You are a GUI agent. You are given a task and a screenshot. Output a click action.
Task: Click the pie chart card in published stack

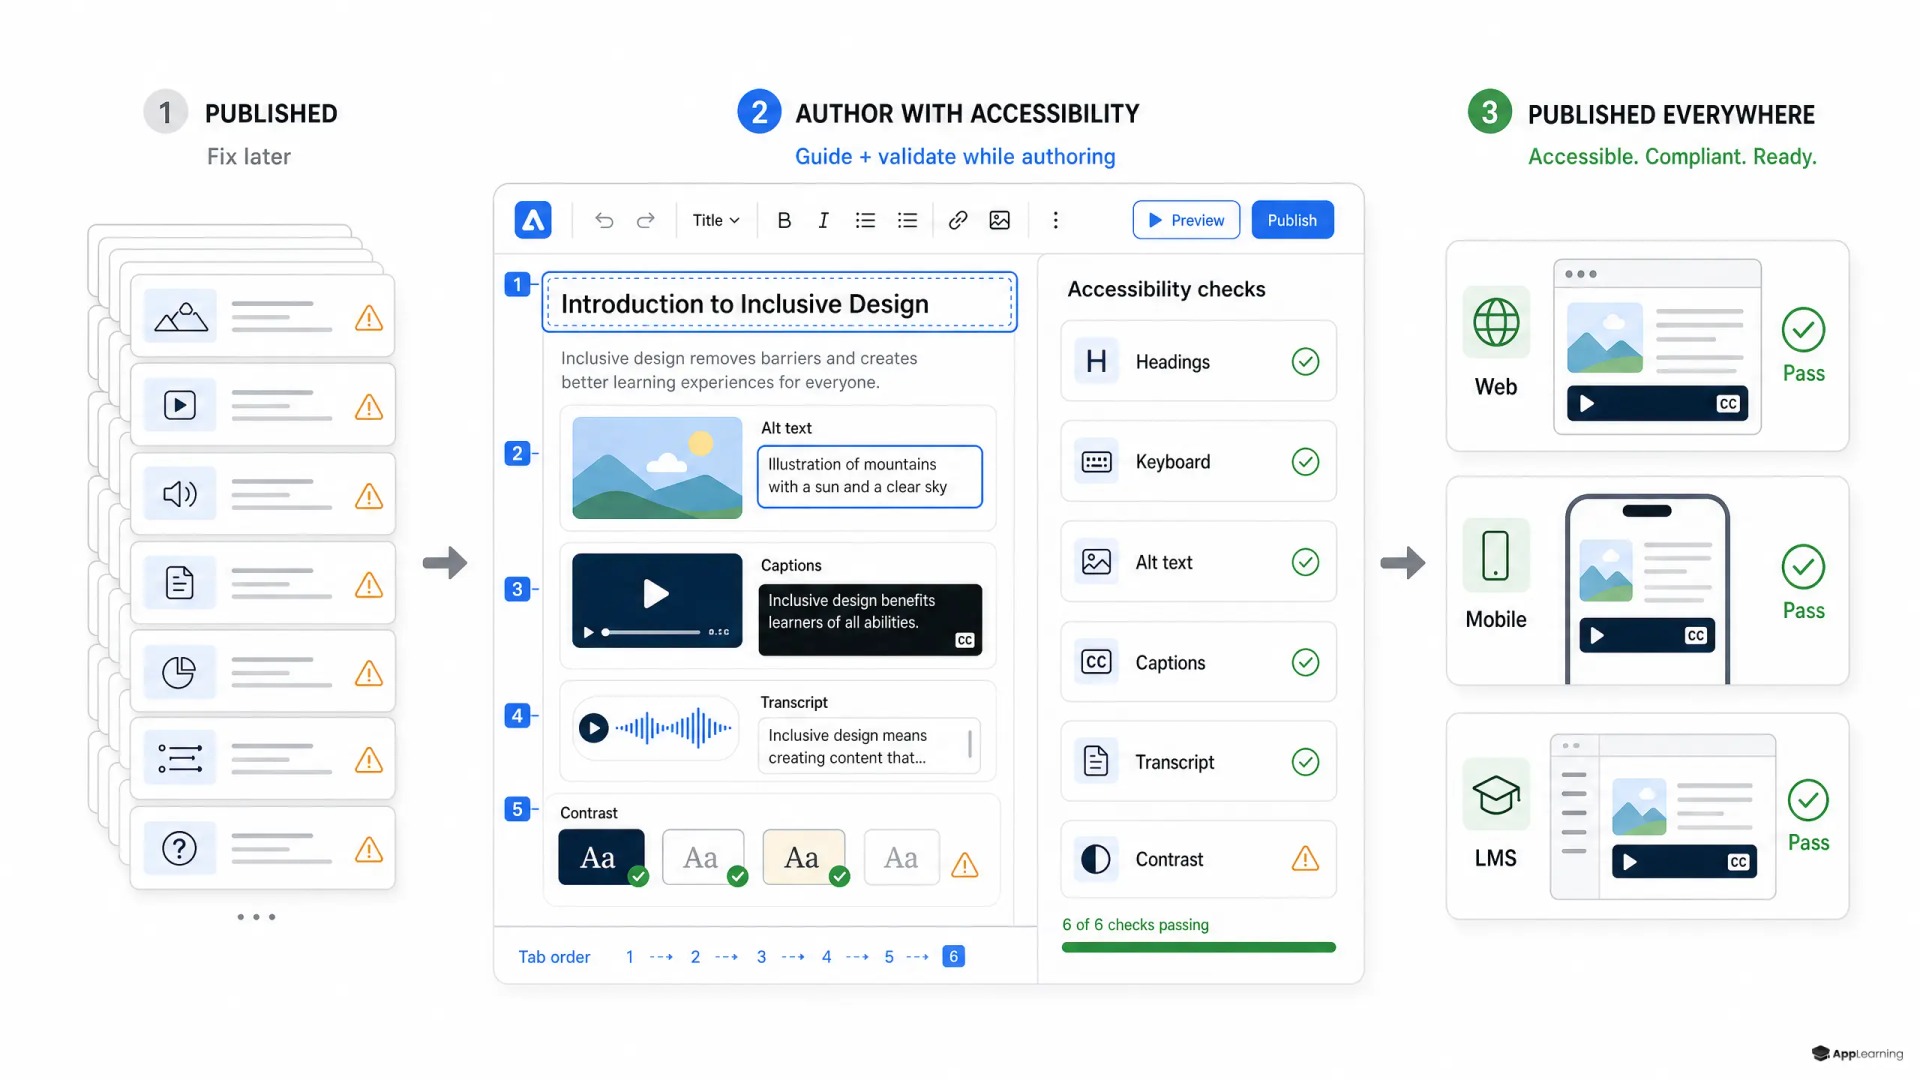[x=262, y=672]
